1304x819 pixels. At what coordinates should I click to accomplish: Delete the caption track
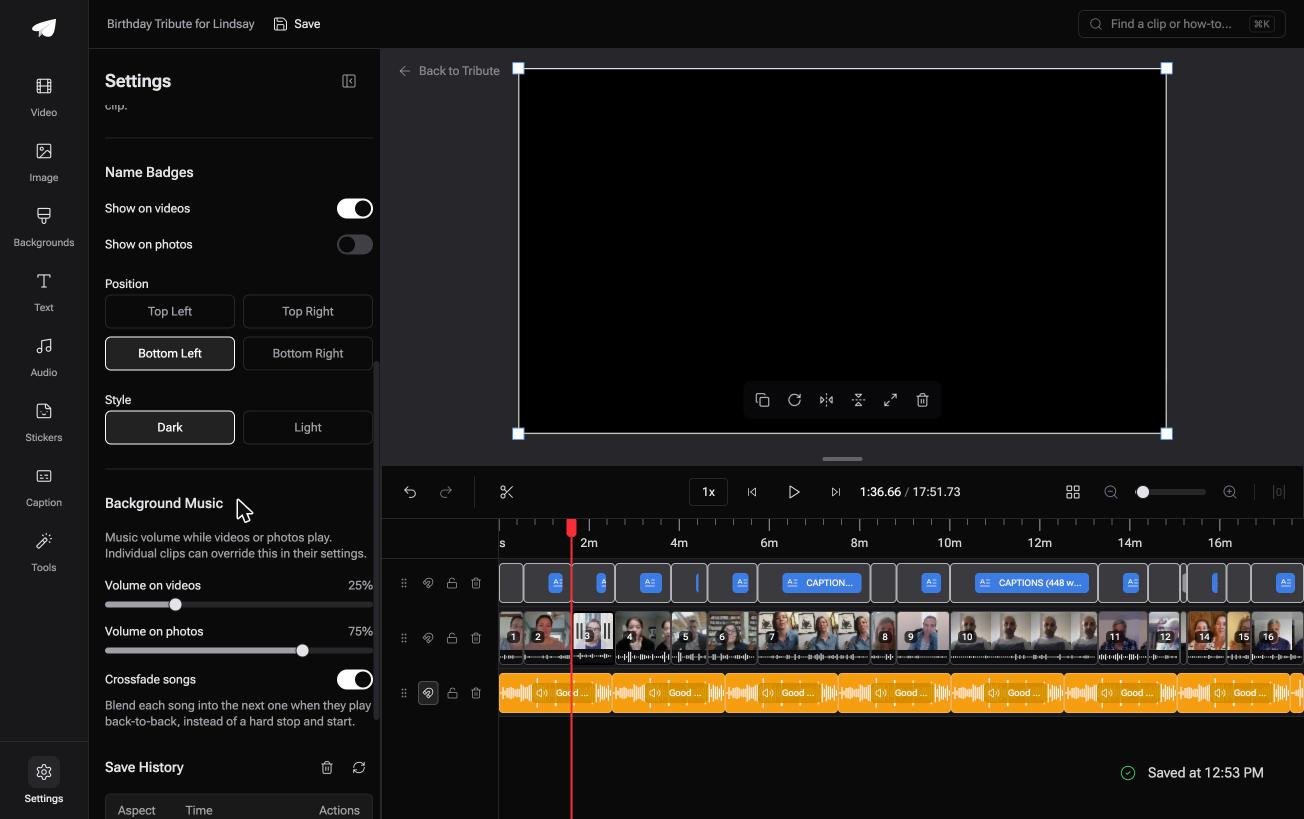point(476,583)
